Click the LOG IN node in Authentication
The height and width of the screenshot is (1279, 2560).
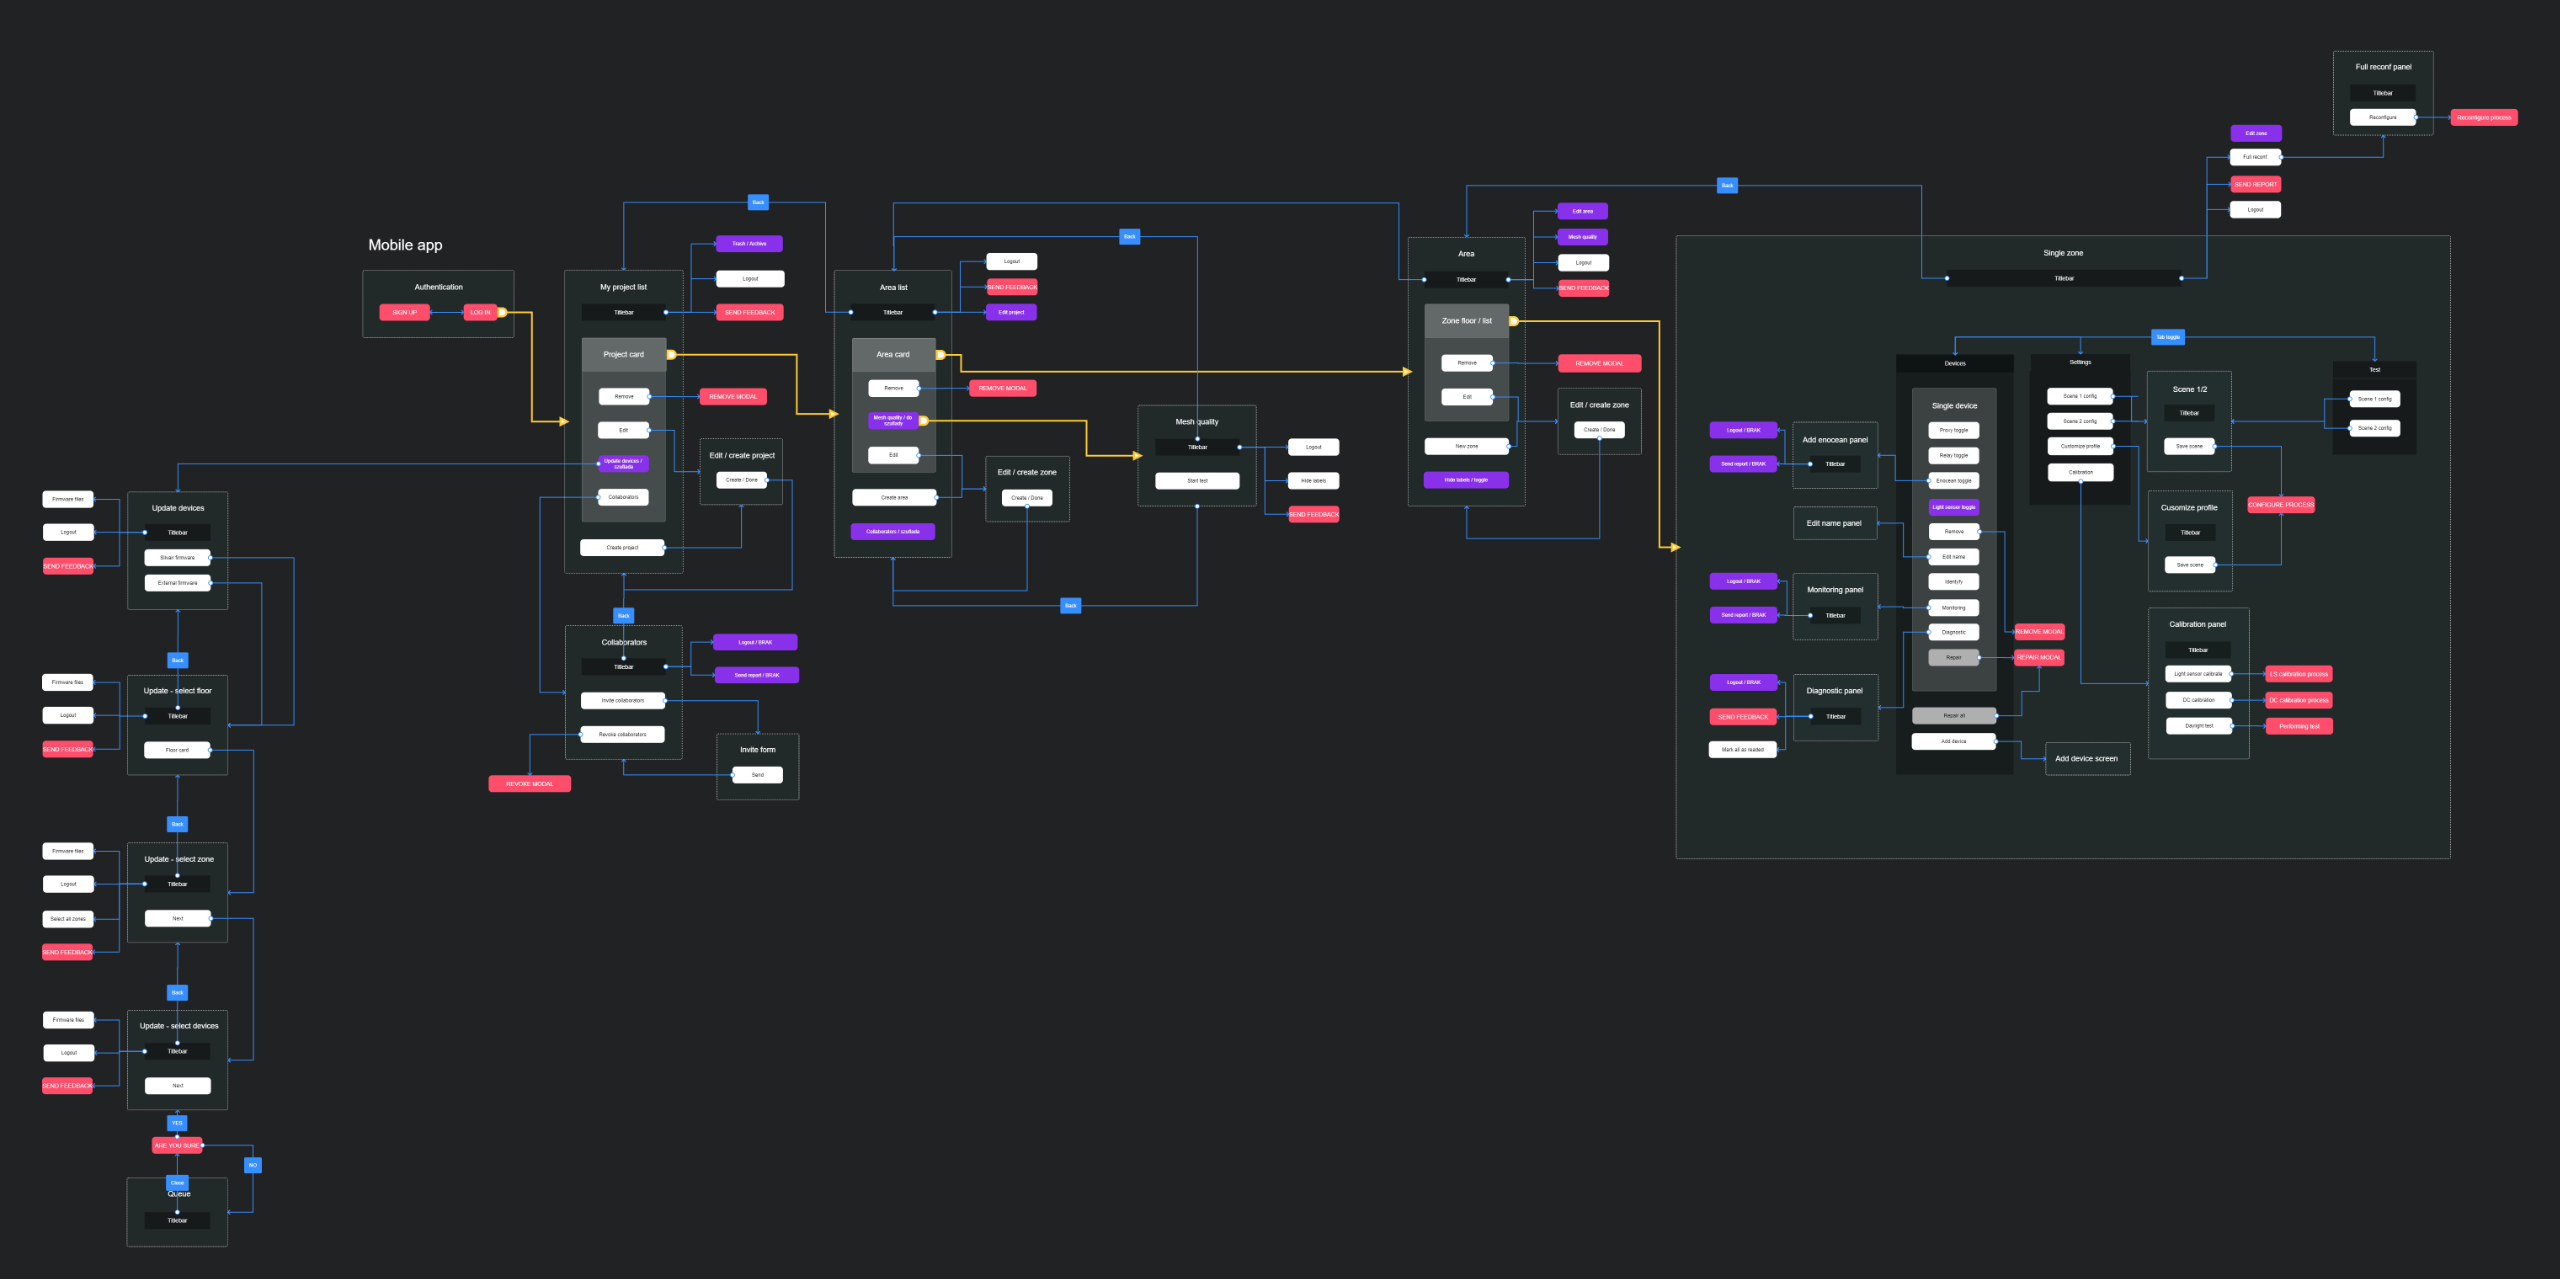click(481, 312)
